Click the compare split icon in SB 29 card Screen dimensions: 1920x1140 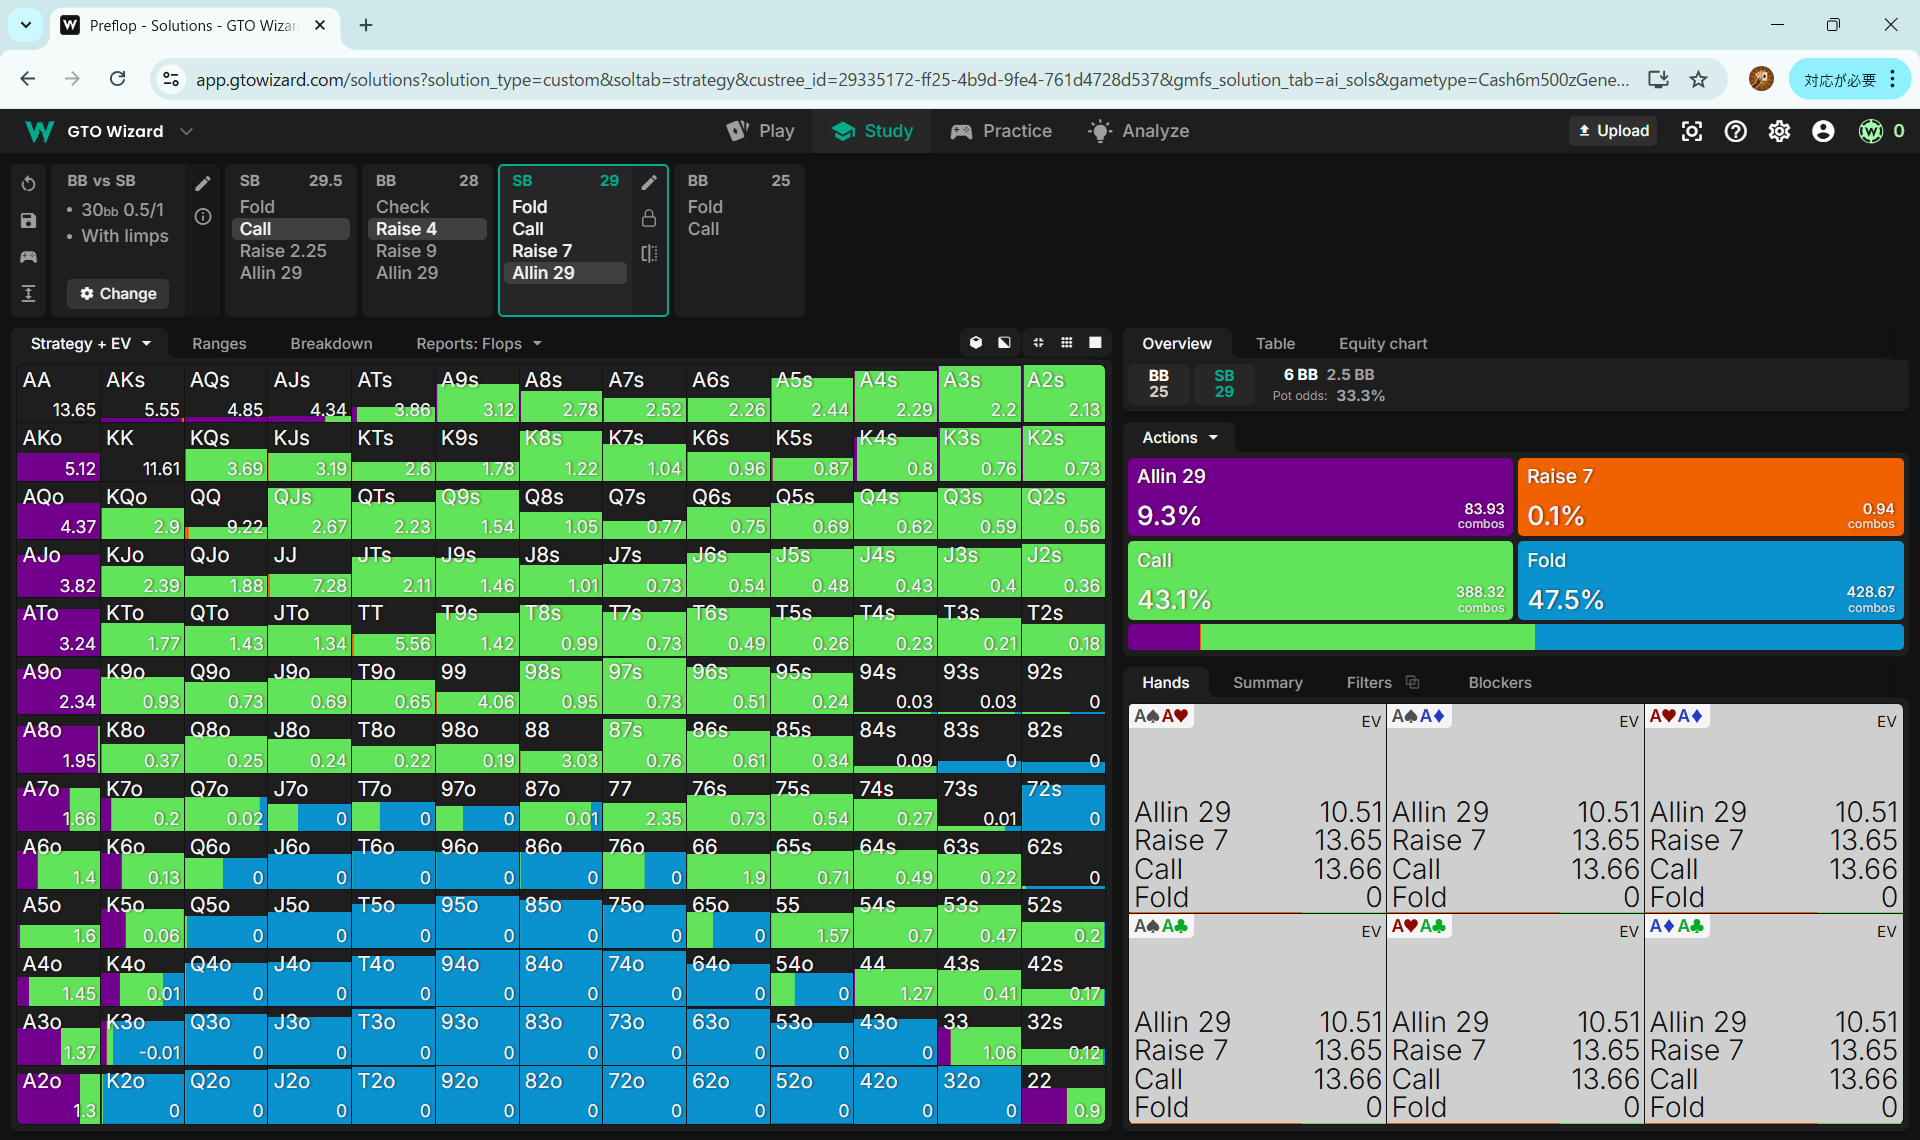point(649,254)
